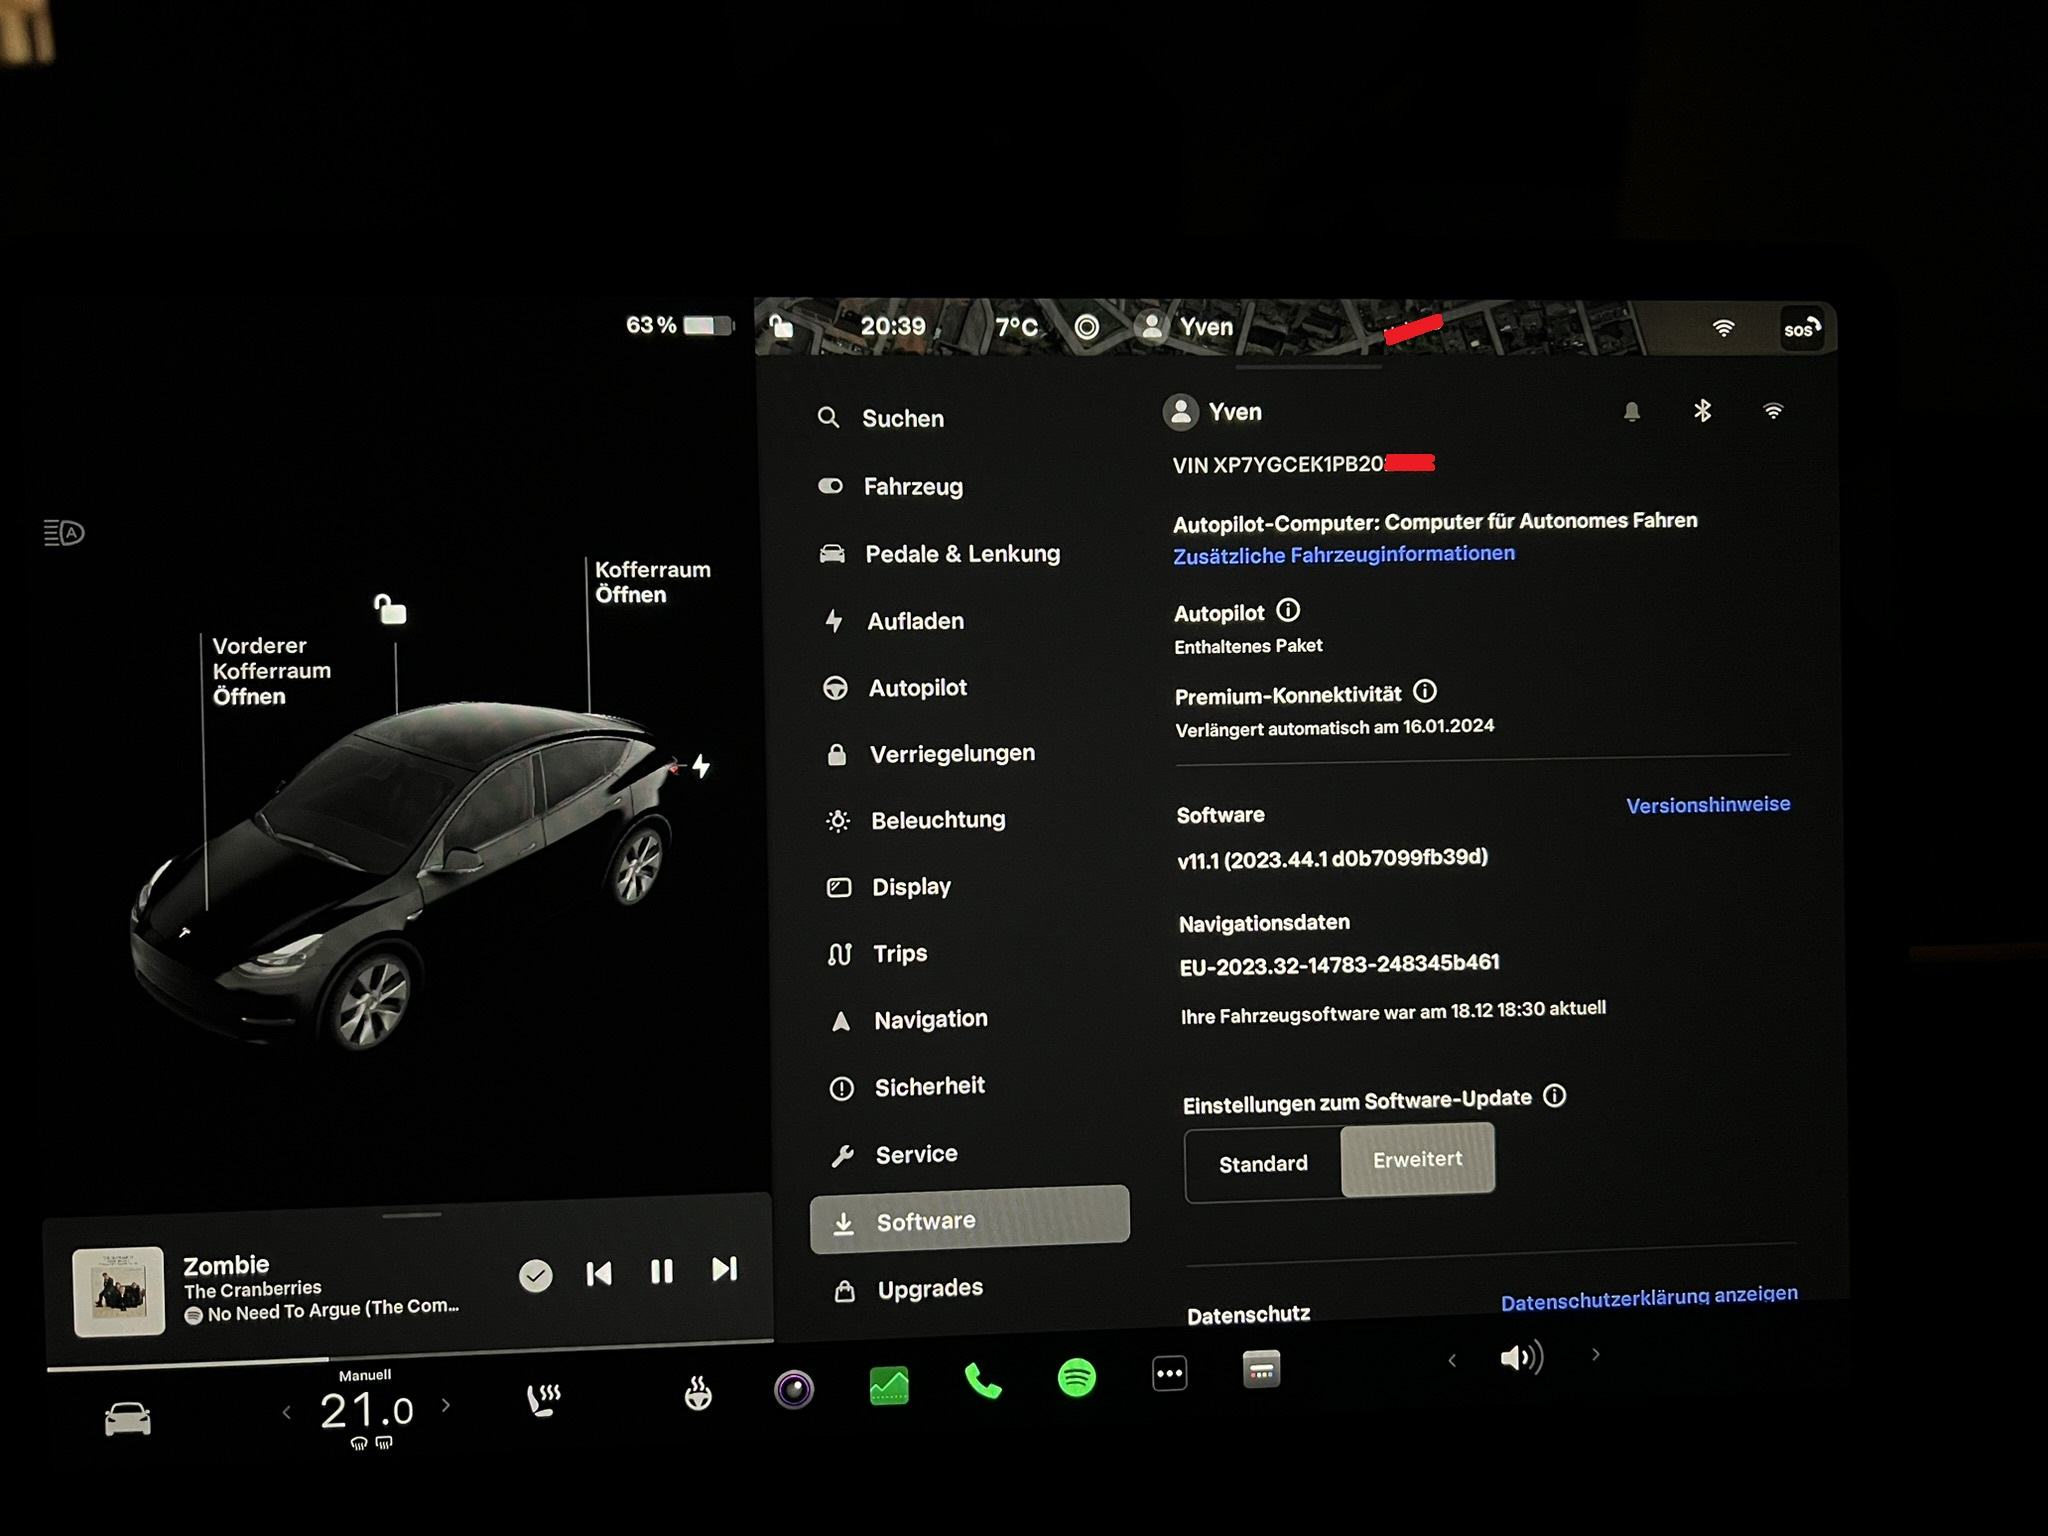This screenshot has height=1536, width=2048.
Task: Pause the song Zombie
Action: coord(662,1271)
